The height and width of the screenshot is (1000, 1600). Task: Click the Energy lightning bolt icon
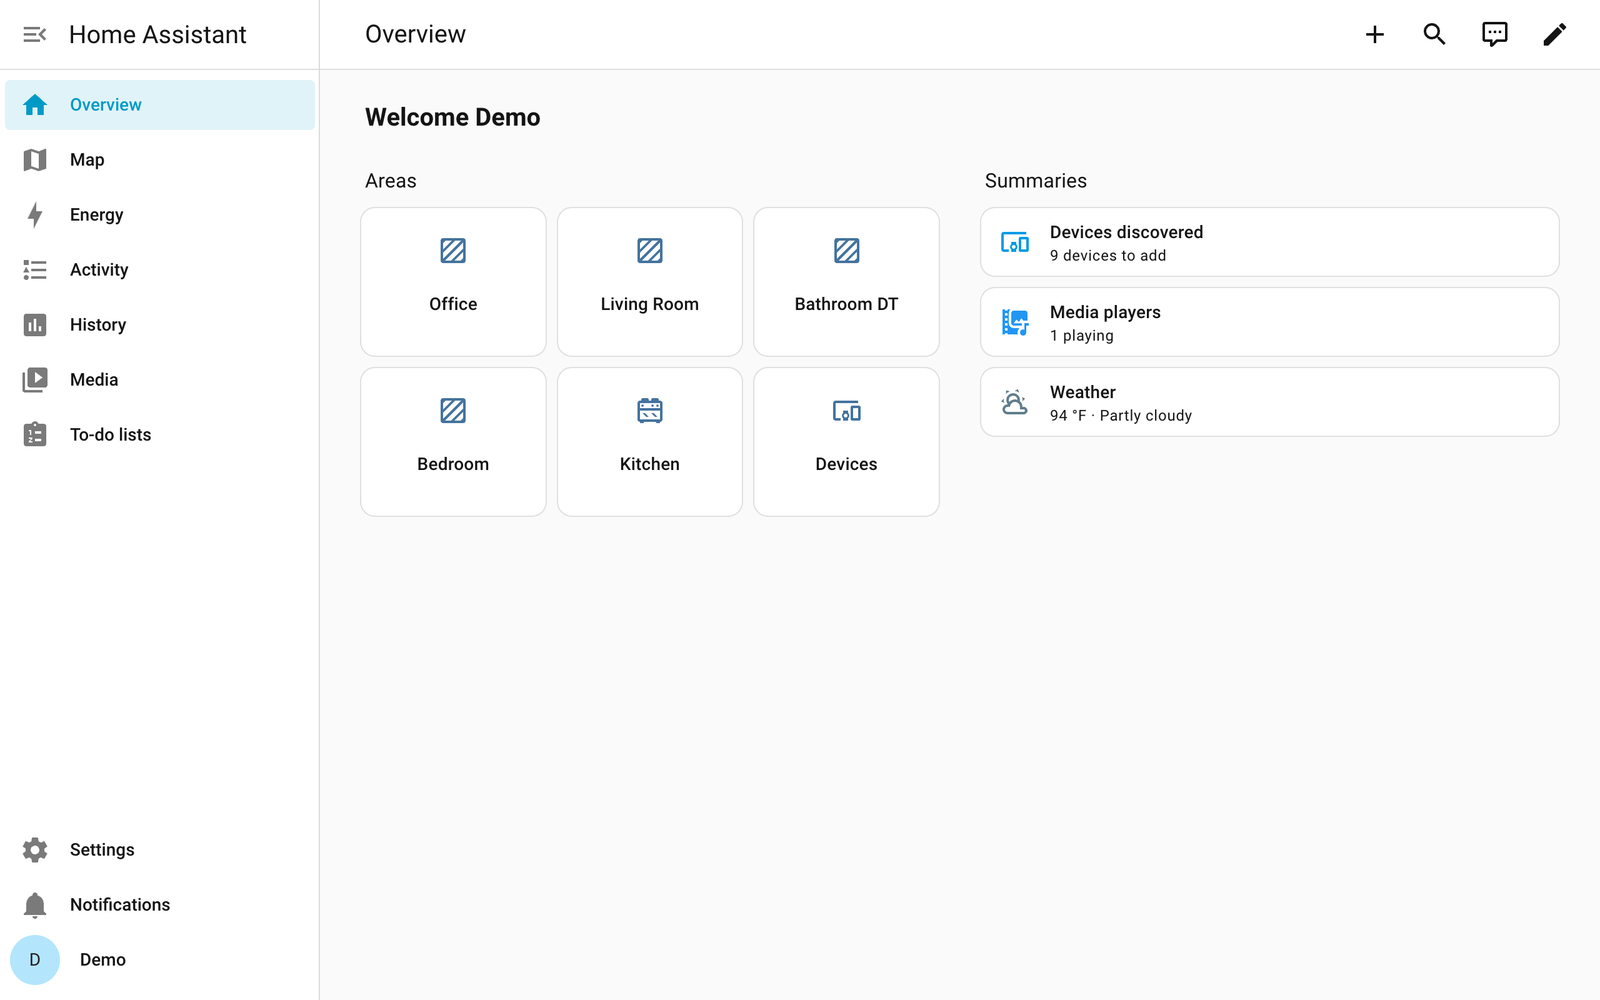click(x=35, y=215)
